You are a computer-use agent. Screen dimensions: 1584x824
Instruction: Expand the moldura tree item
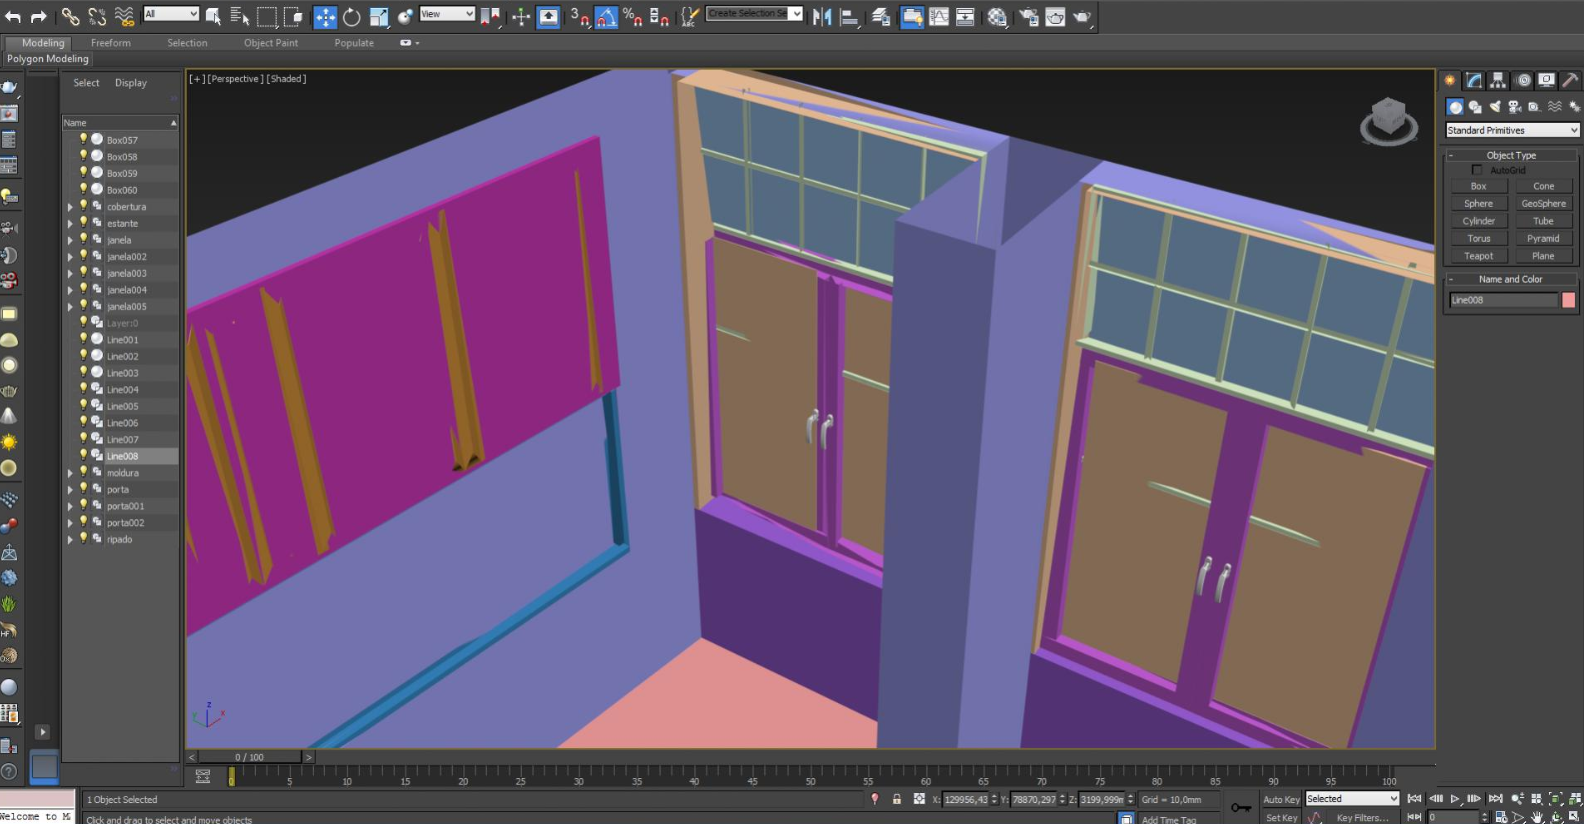click(70, 473)
